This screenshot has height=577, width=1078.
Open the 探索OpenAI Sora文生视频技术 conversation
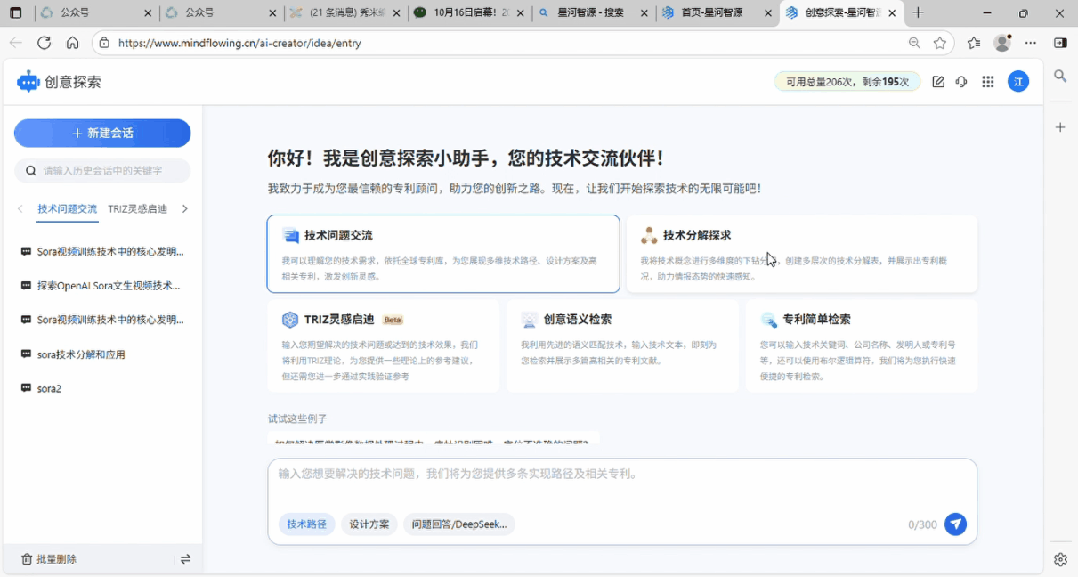tap(102, 285)
